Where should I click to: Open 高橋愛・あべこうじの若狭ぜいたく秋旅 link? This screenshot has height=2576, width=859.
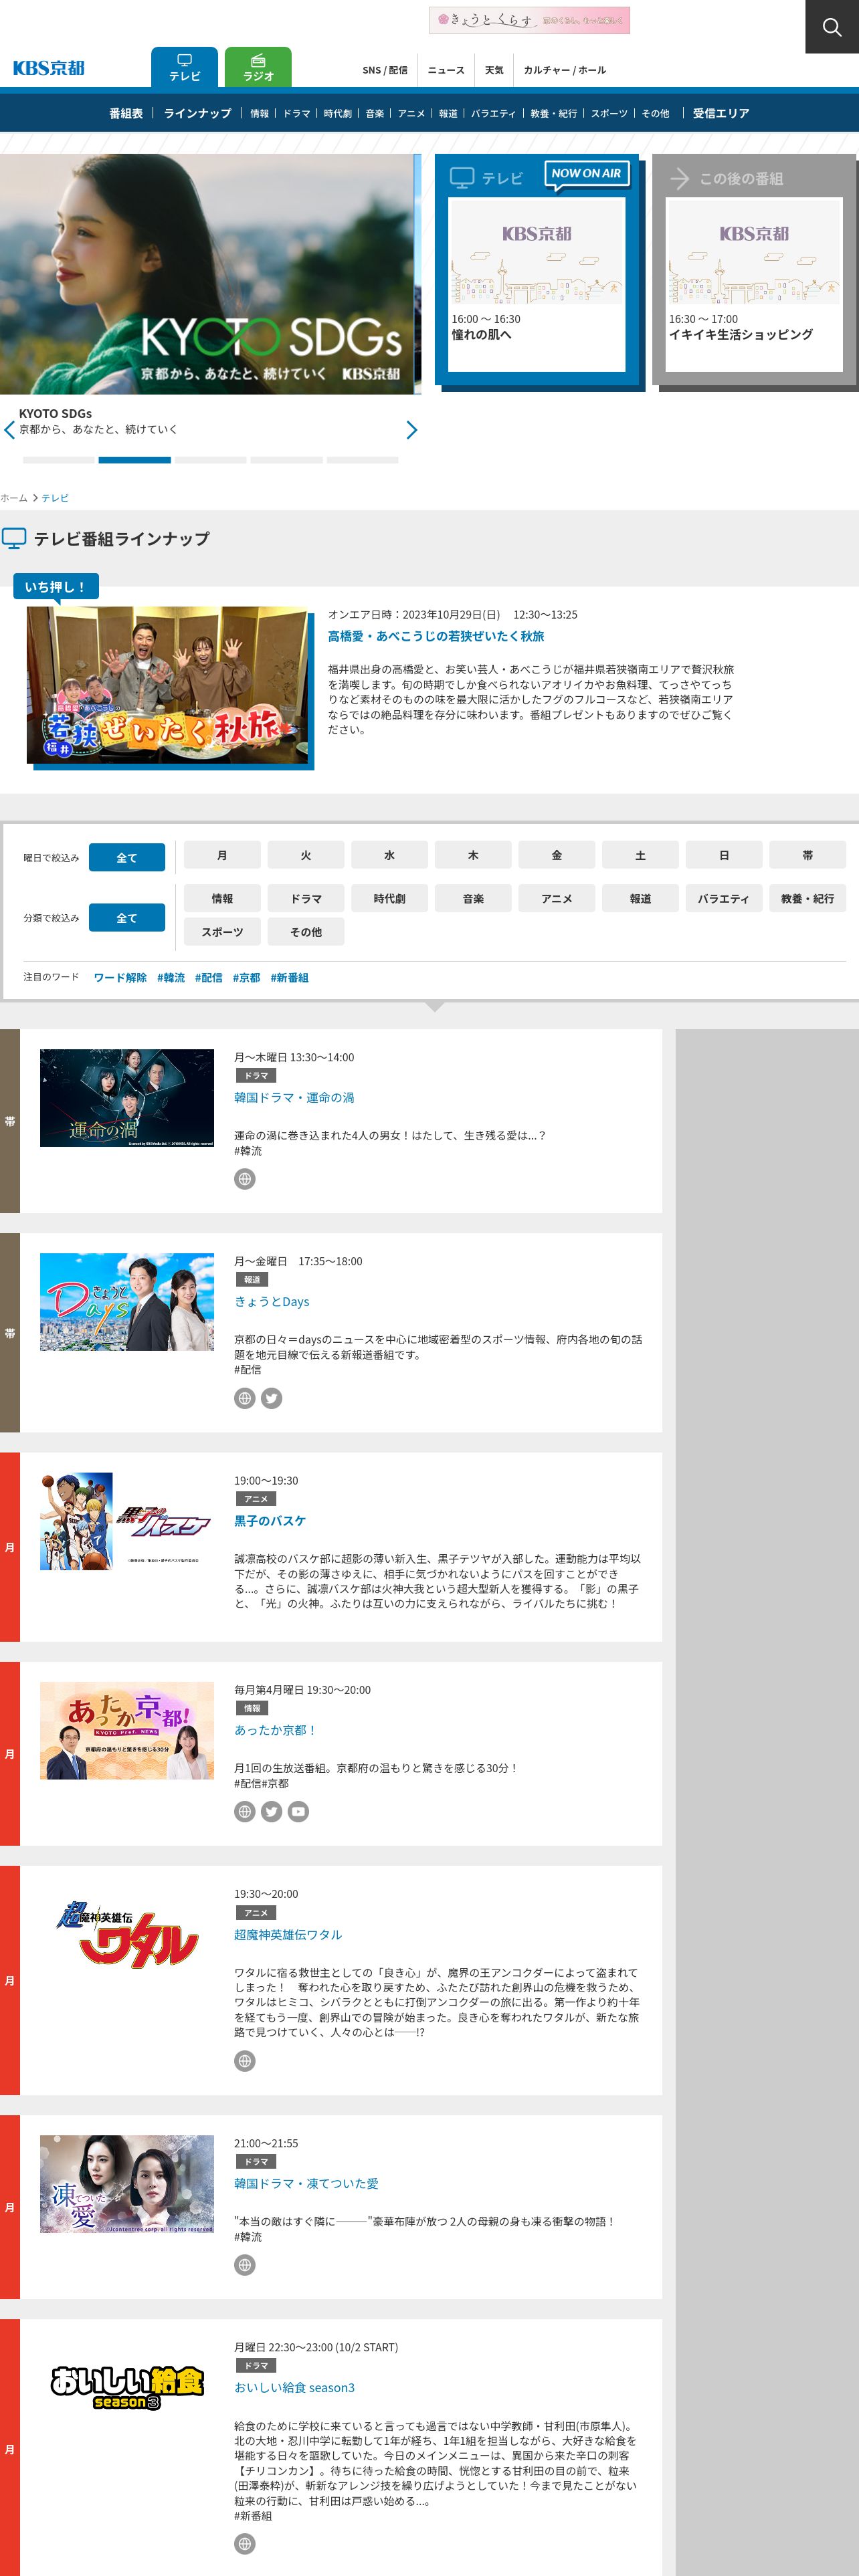click(436, 636)
